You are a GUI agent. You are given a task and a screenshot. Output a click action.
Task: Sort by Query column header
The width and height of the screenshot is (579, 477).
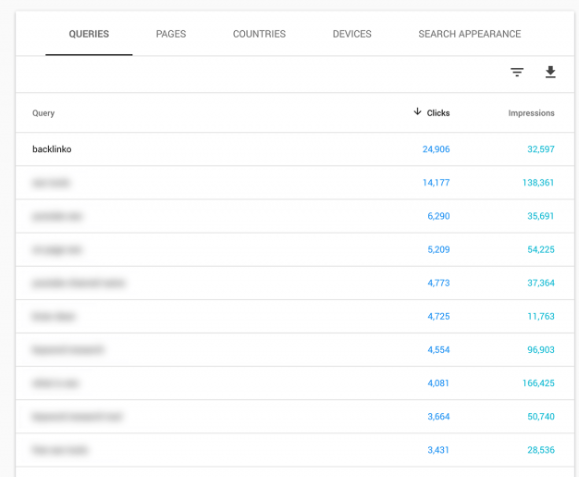click(43, 113)
